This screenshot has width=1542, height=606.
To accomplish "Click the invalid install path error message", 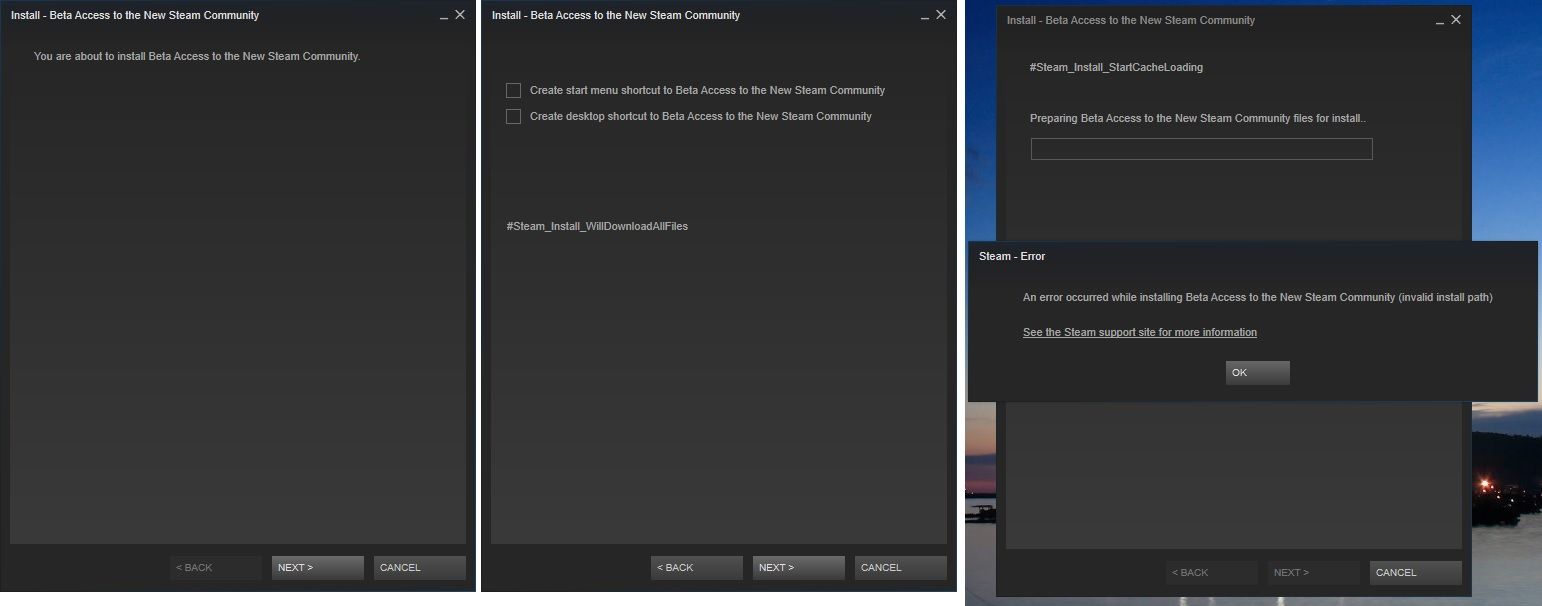I will click(1258, 297).
